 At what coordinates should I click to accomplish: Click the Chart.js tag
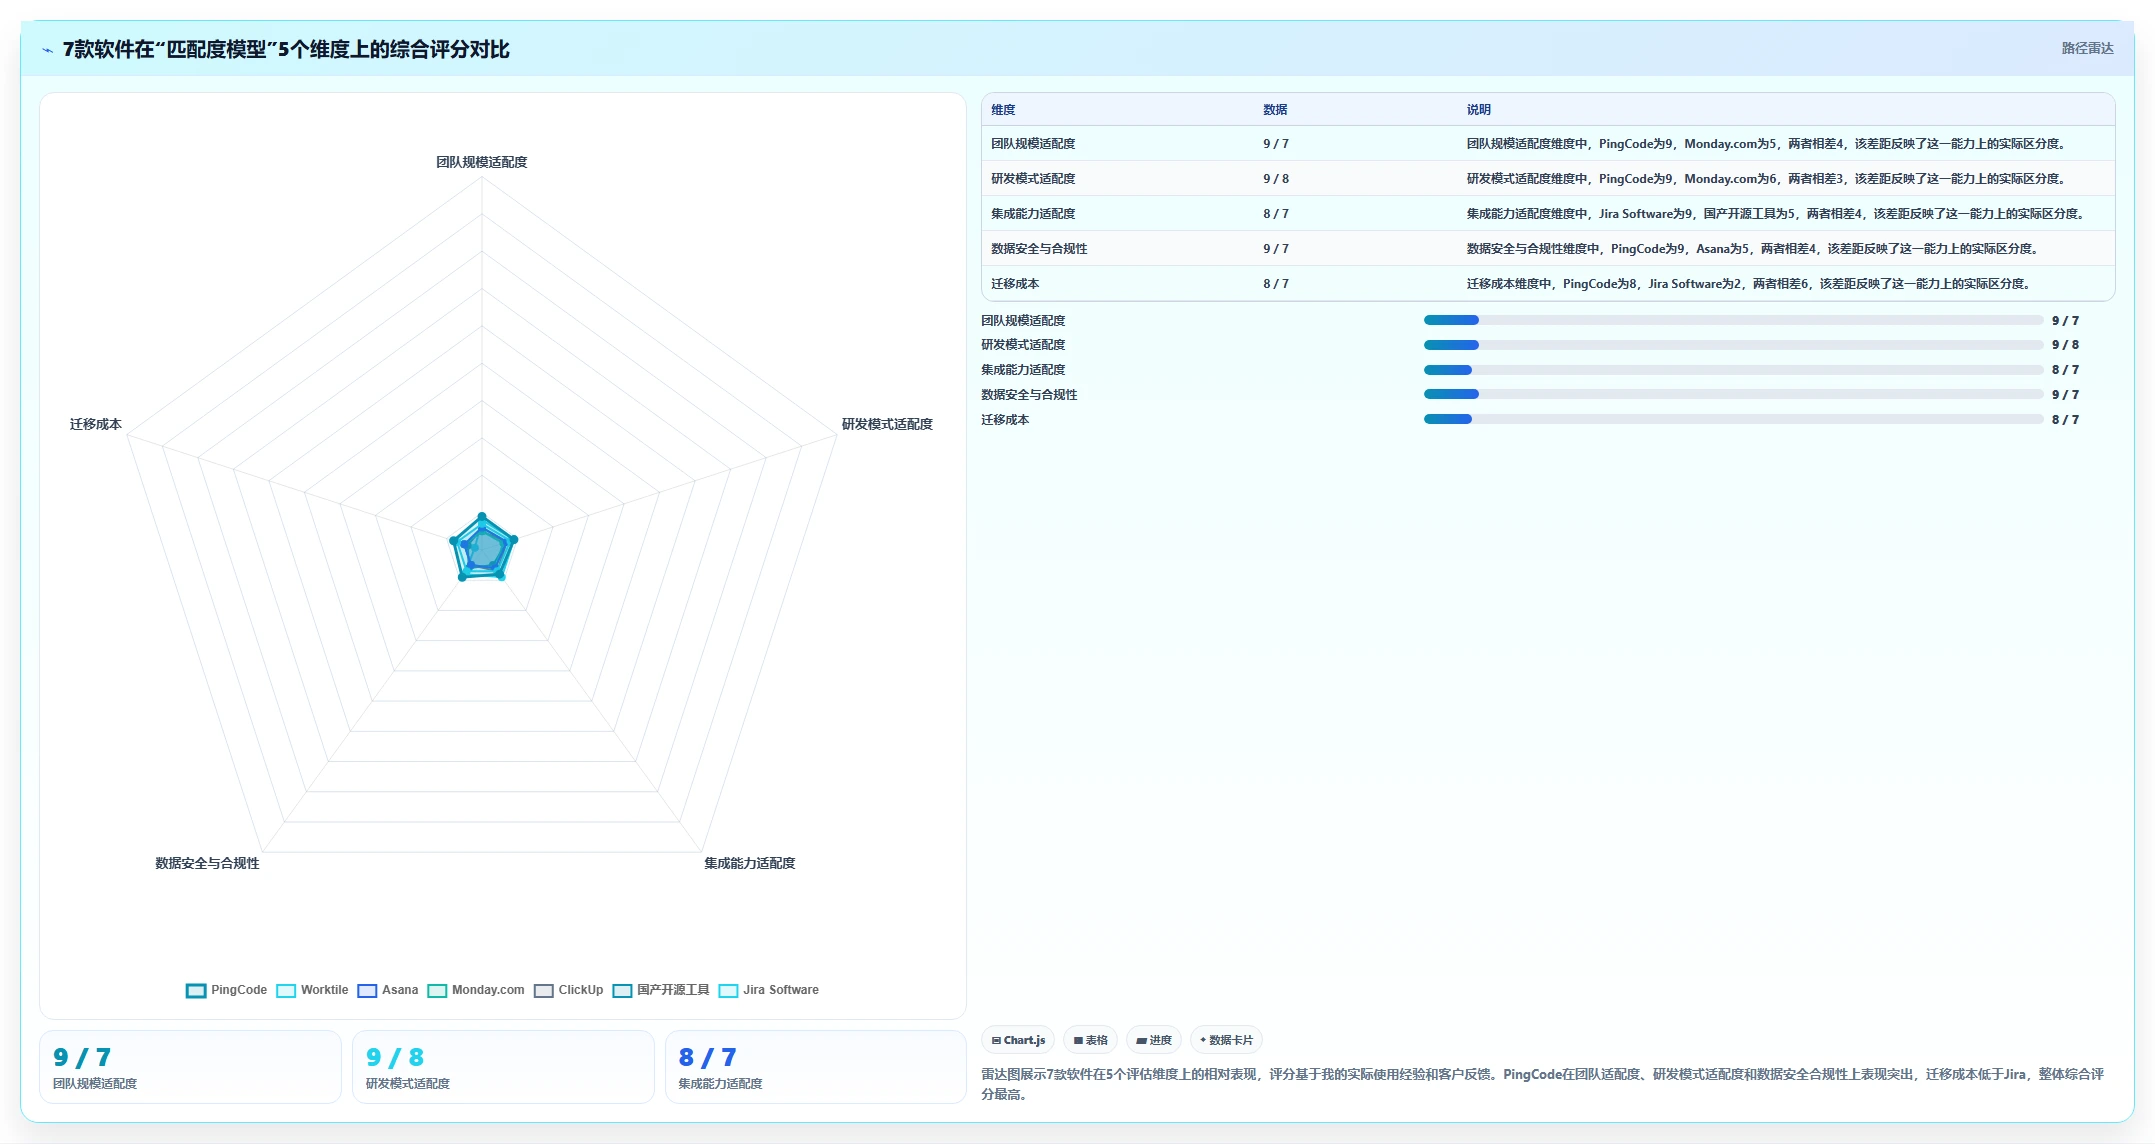click(1018, 1040)
